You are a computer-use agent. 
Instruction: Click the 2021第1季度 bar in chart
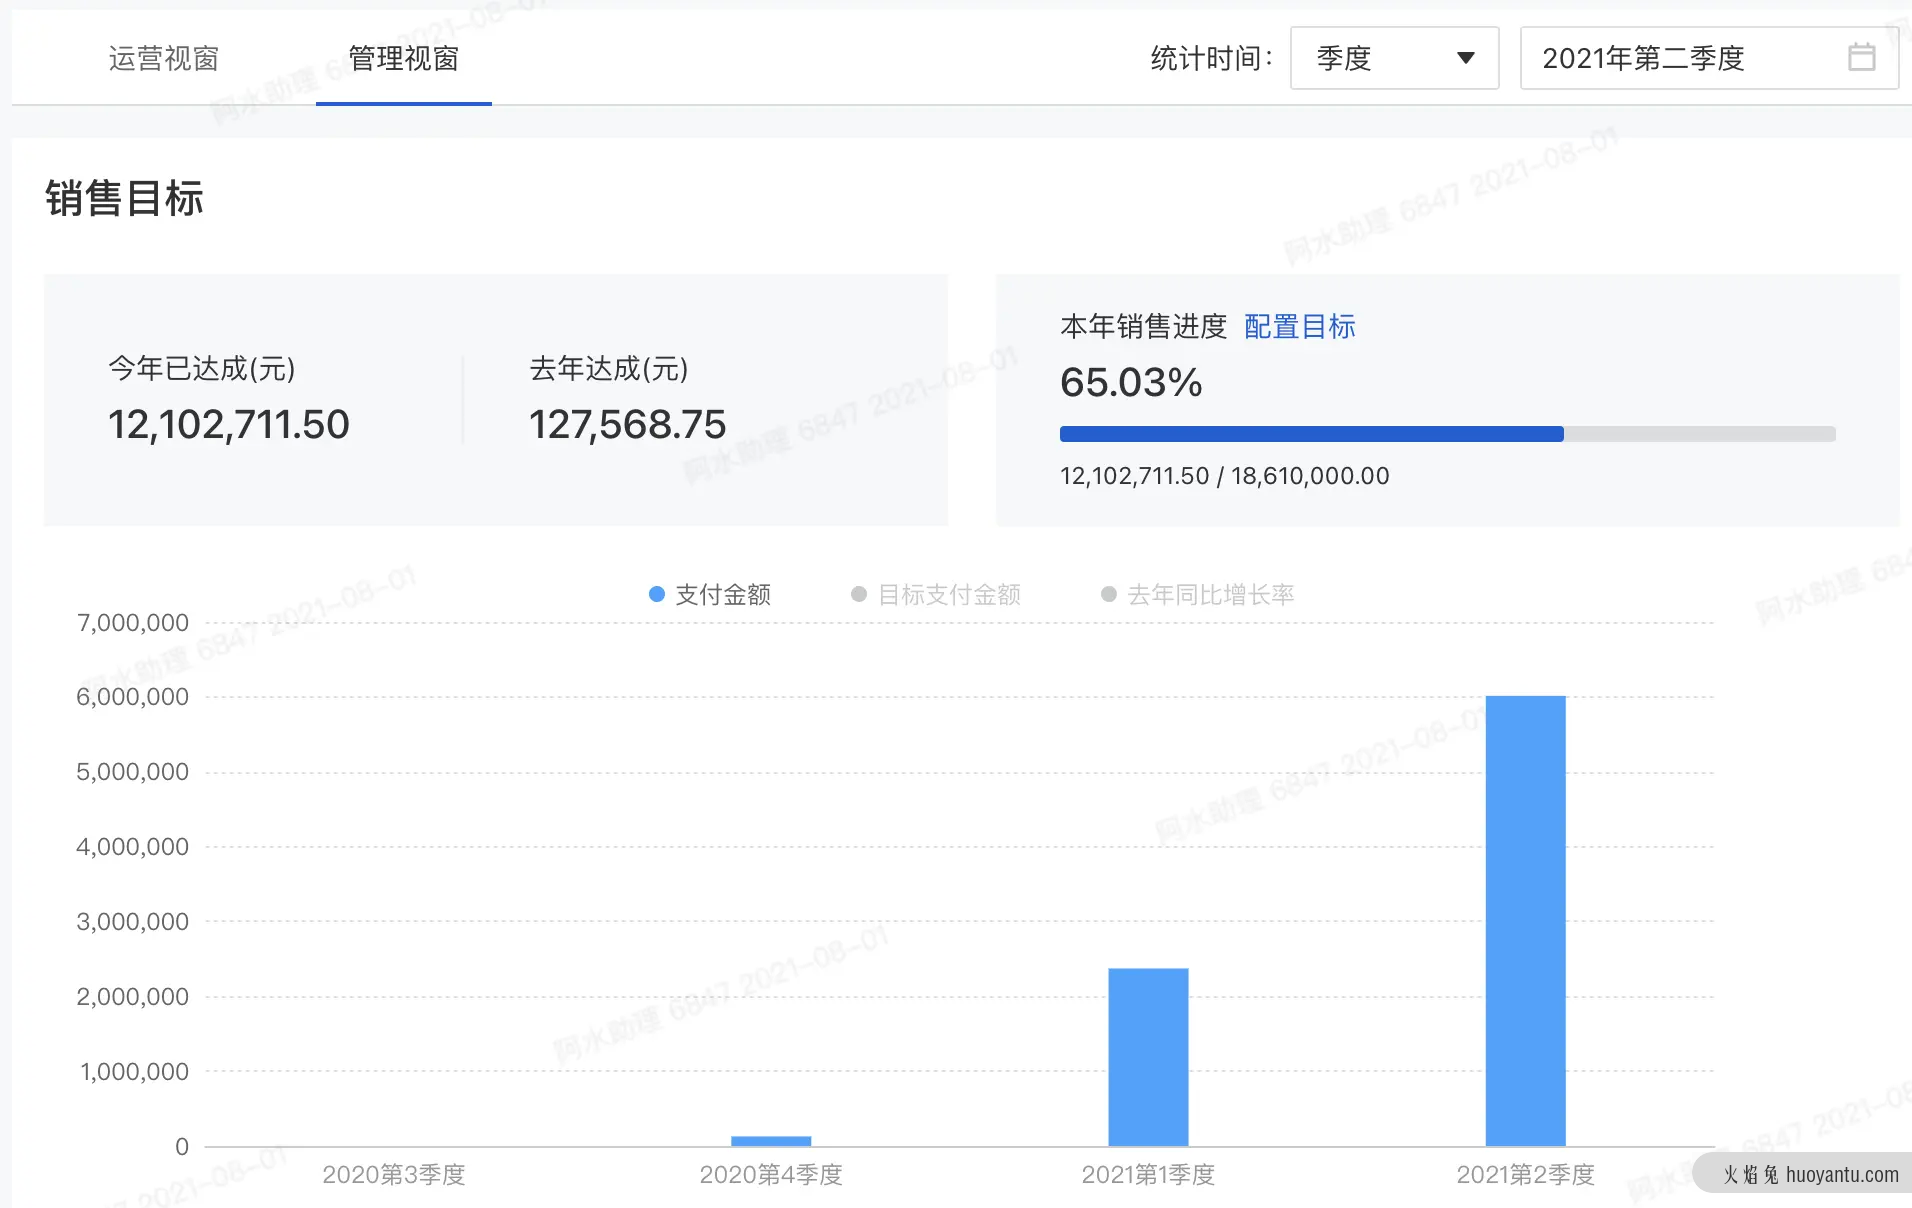tap(1148, 1057)
